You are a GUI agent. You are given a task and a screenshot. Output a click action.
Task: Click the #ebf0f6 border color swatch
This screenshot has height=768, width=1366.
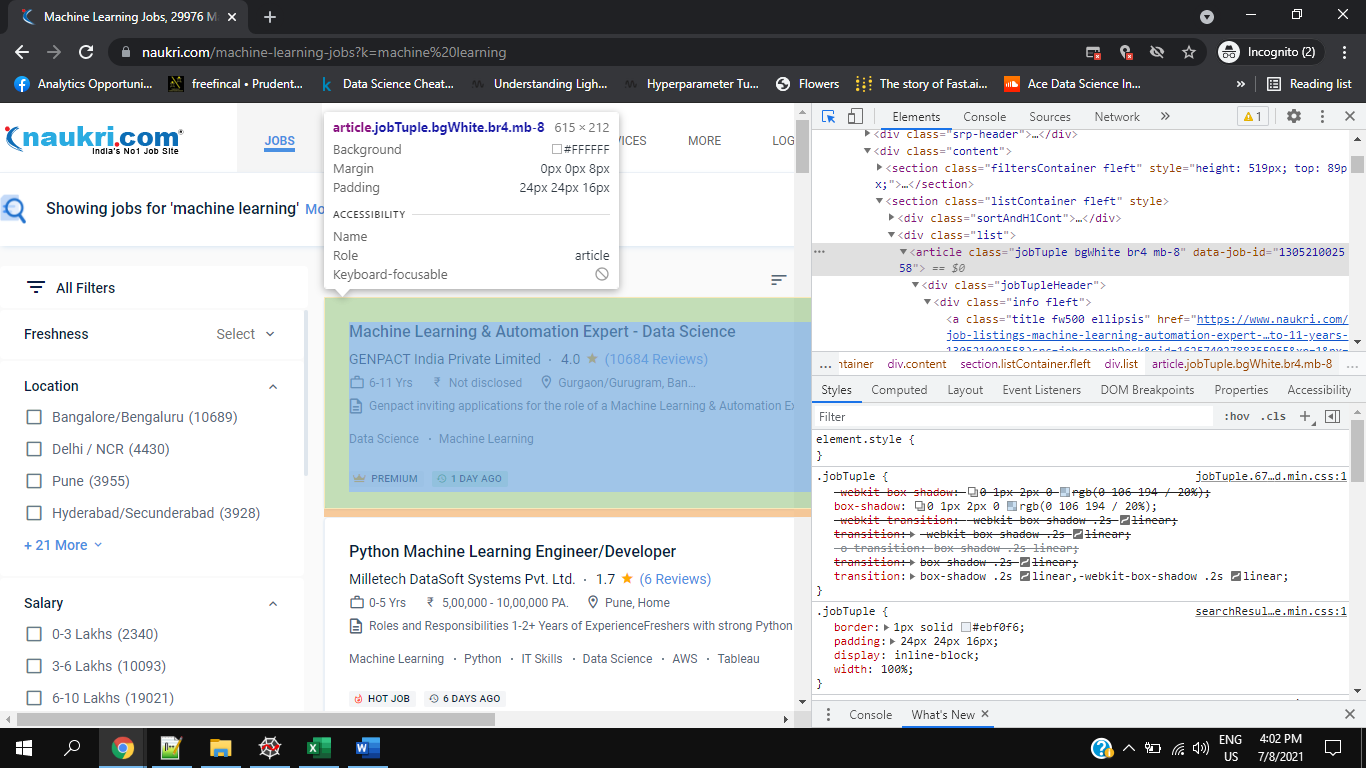tap(966, 627)
